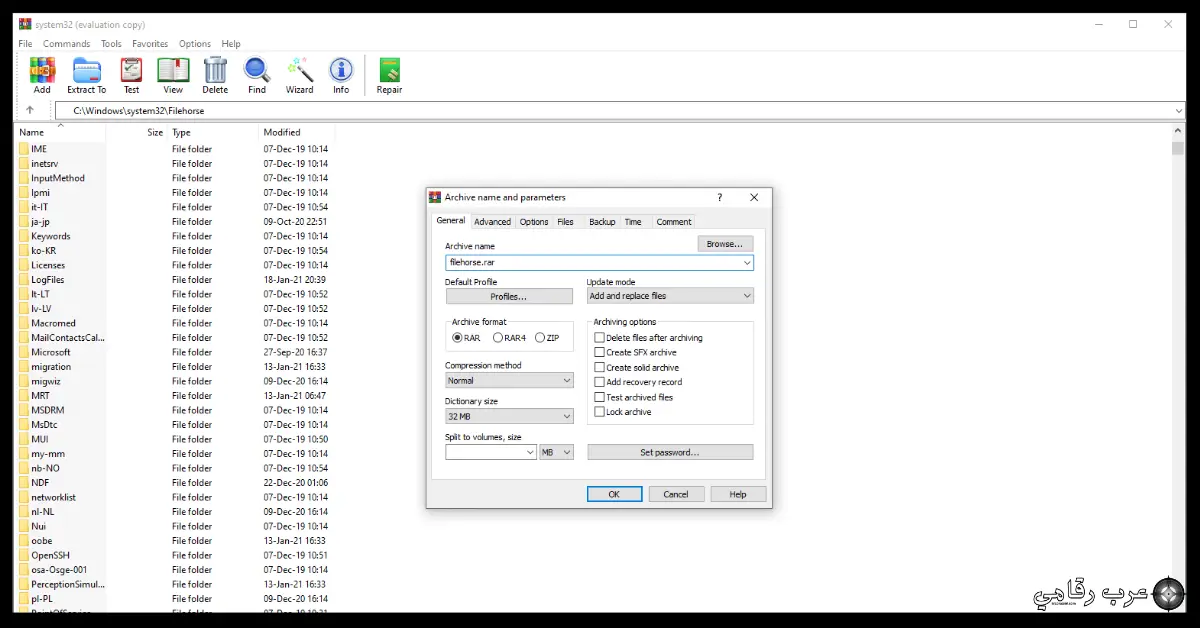This screenshot has width=1200, height=628.
Task: Open the Favorites menu
Action: tap(150, 44)
